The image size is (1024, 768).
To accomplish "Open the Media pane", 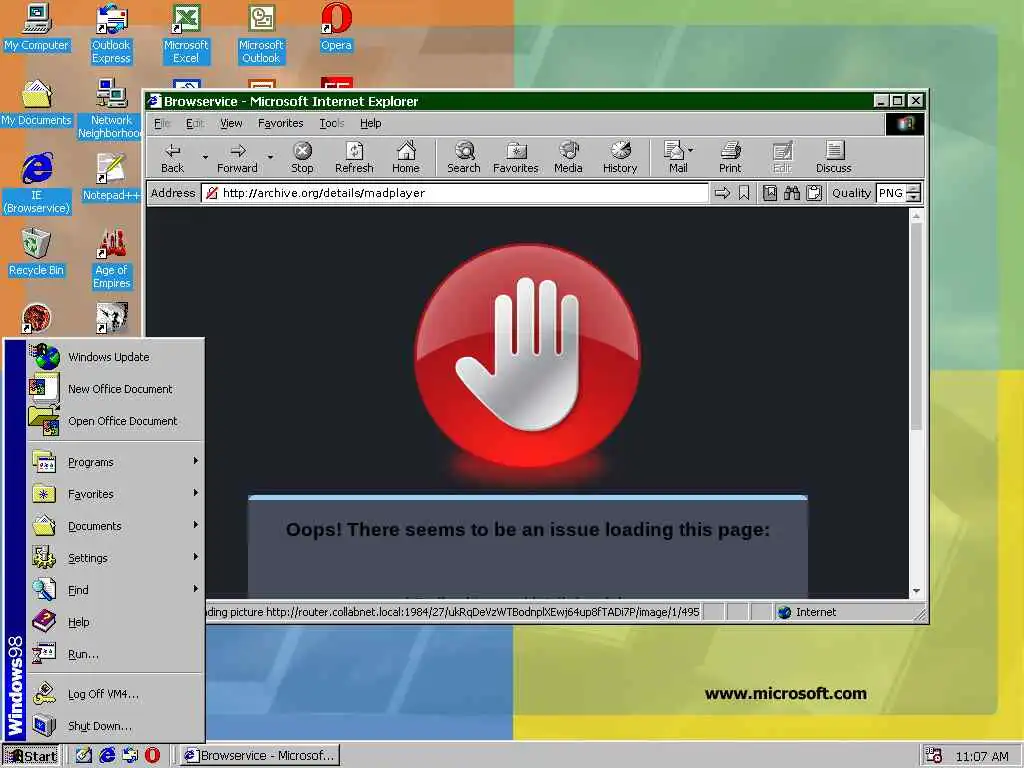I will 568,158.
